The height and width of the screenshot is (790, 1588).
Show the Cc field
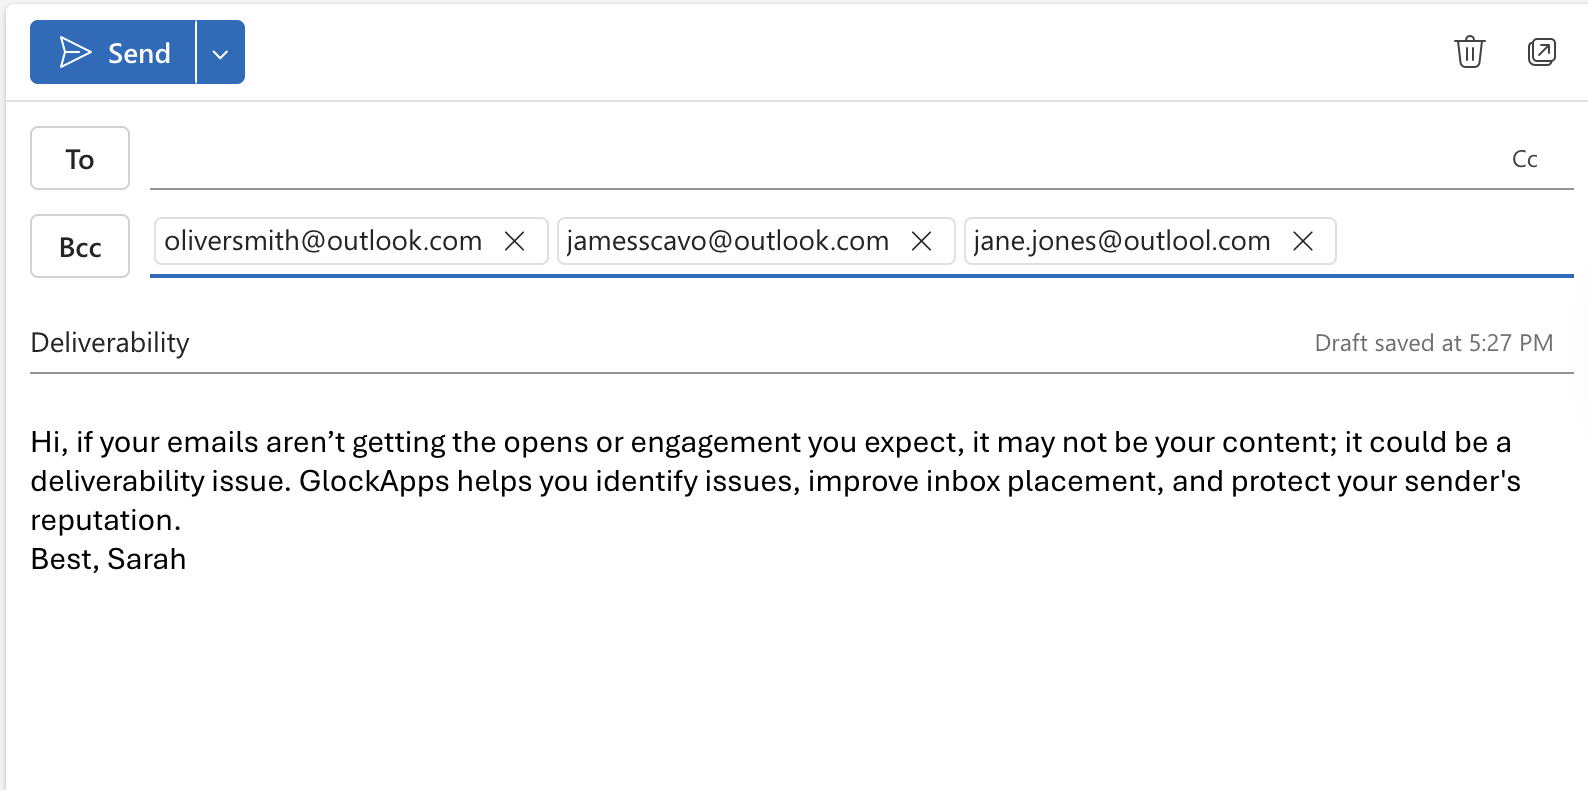(x=1524, y=160)
